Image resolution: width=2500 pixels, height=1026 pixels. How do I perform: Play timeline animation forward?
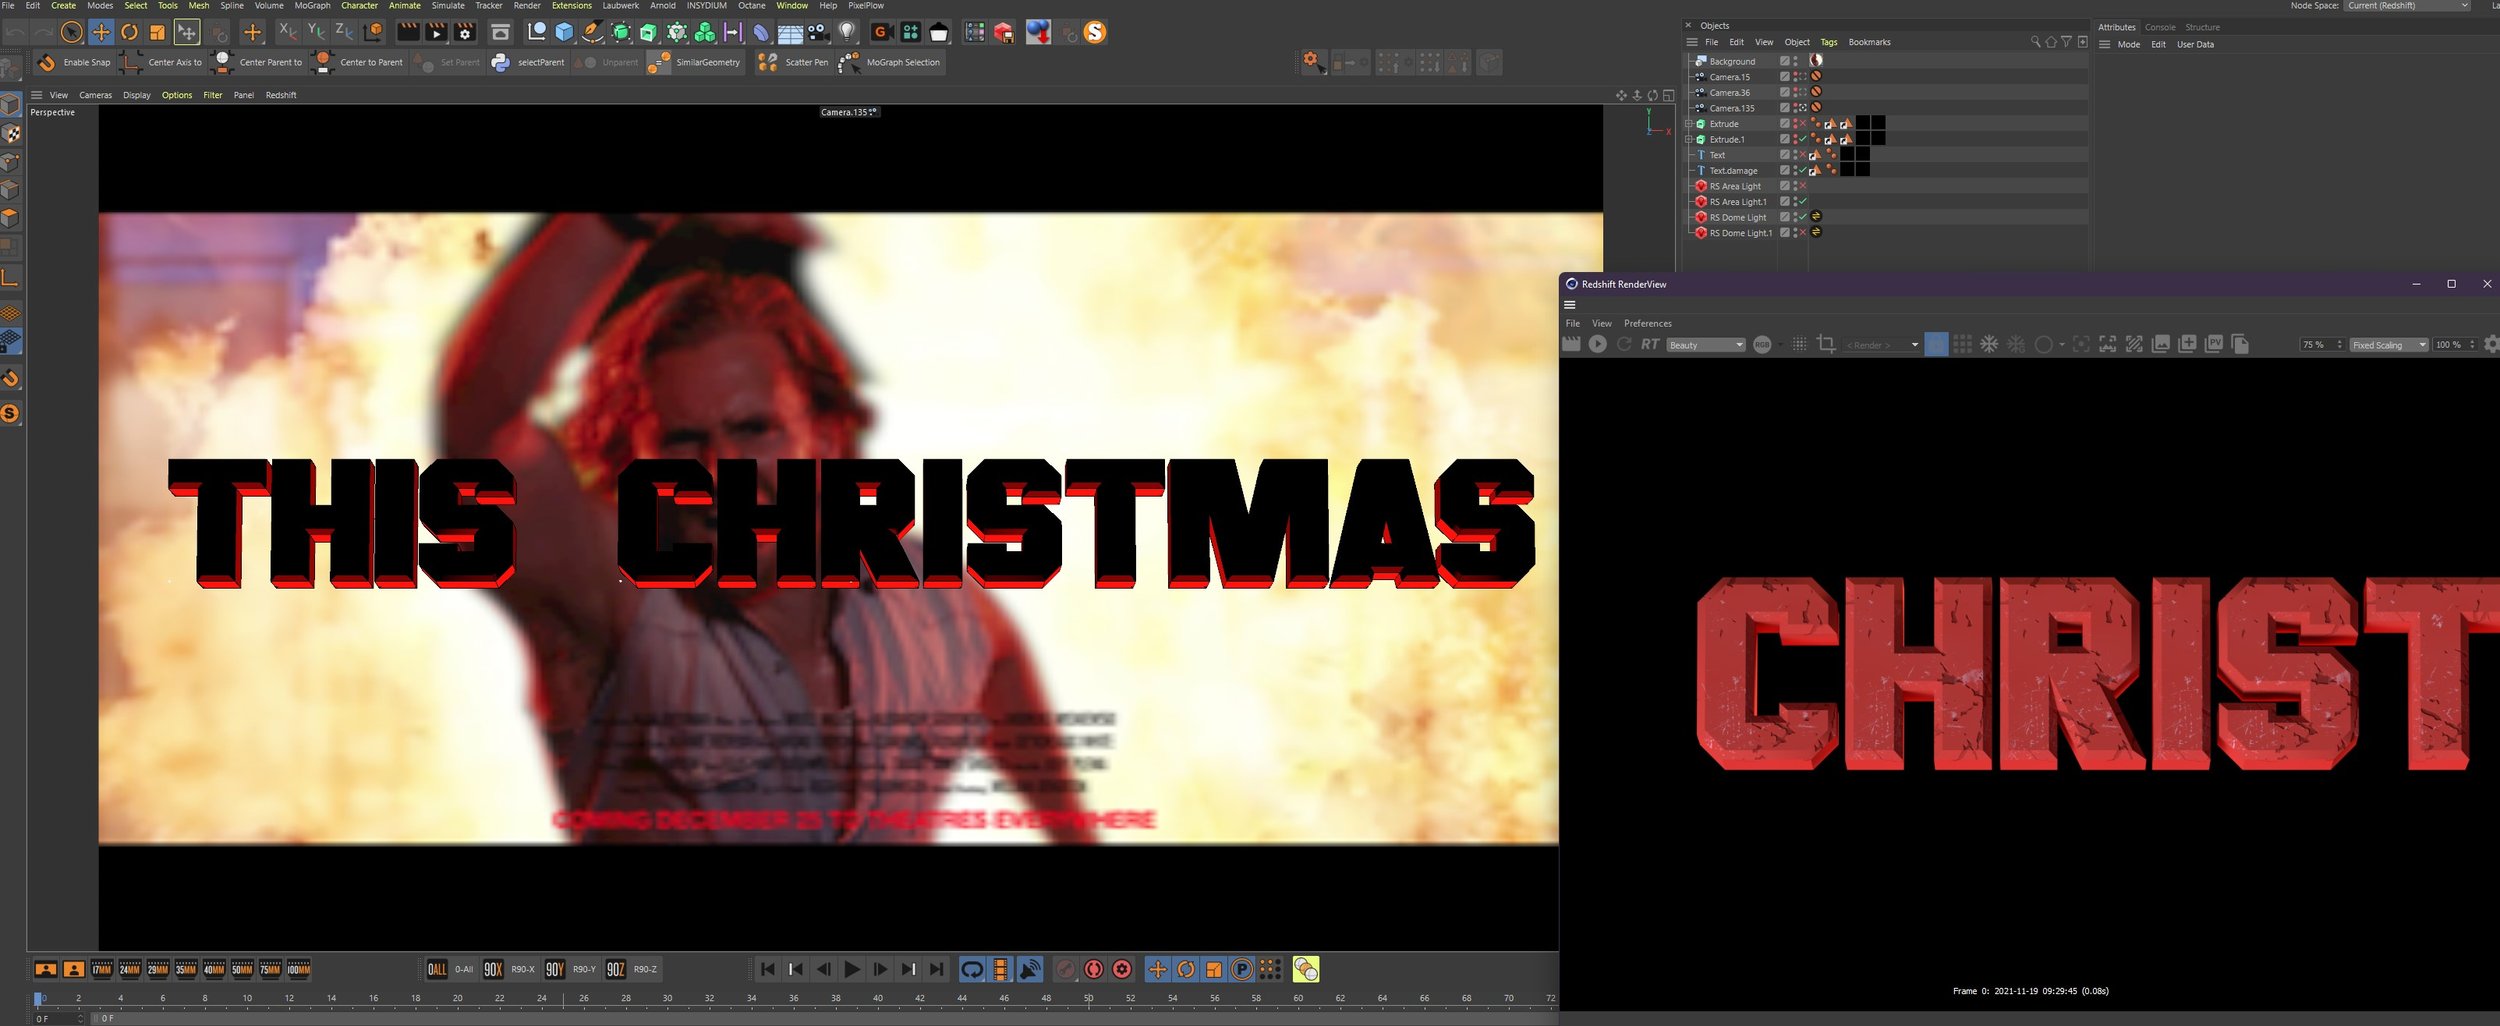coord(852,969)
